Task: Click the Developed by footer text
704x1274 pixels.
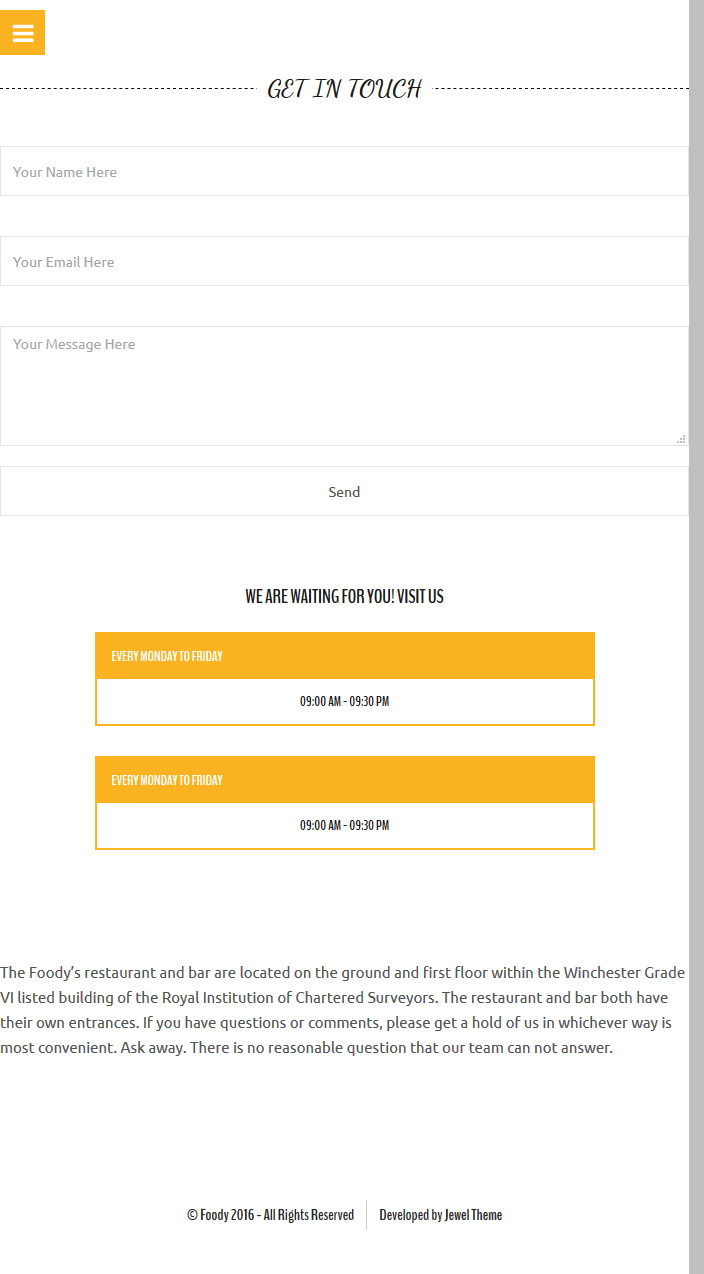Action: coord(411,1215)
